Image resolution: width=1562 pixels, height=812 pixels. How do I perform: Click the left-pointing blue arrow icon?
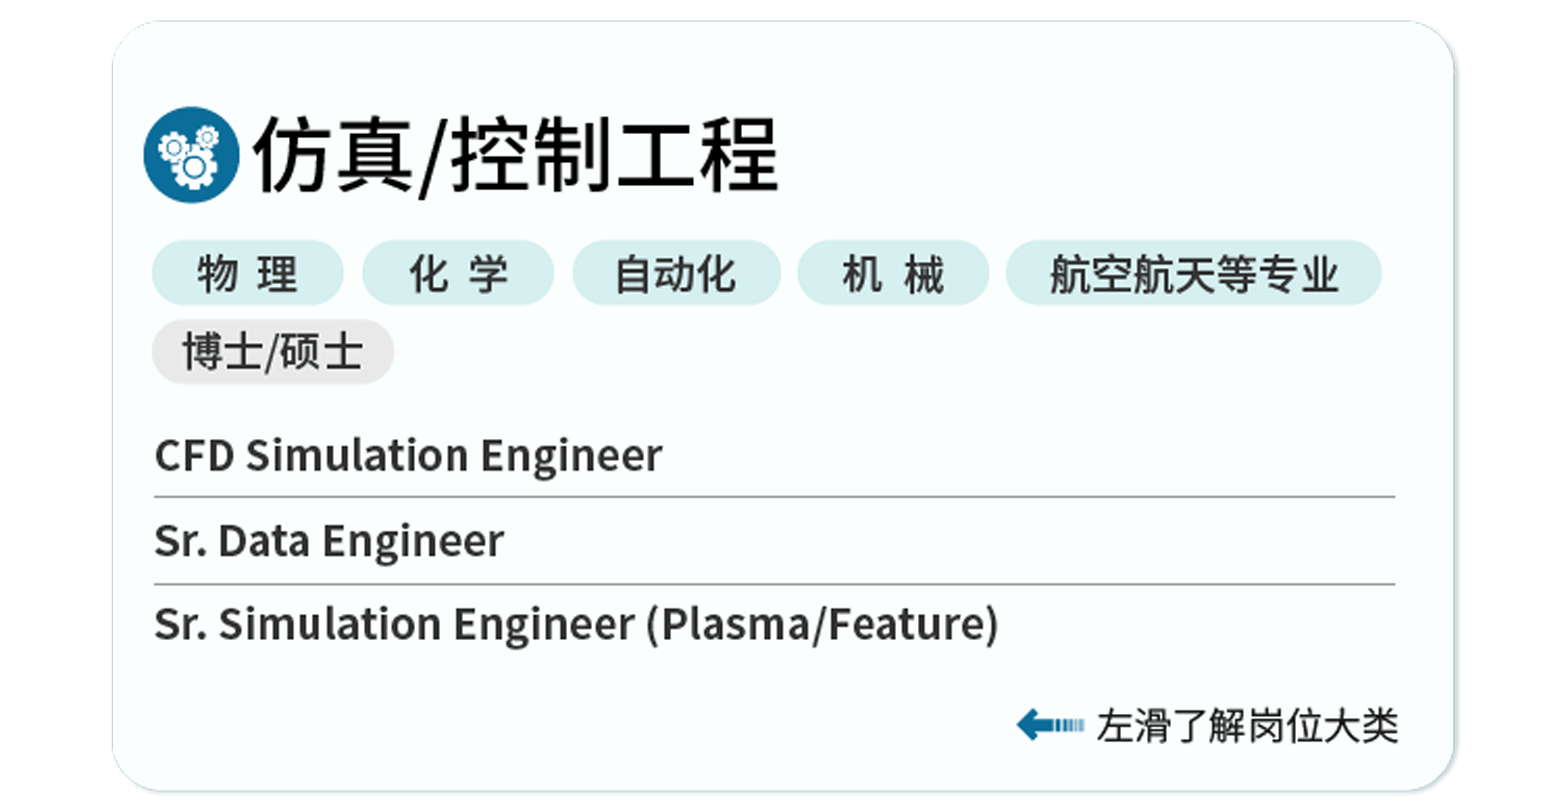1050,725
